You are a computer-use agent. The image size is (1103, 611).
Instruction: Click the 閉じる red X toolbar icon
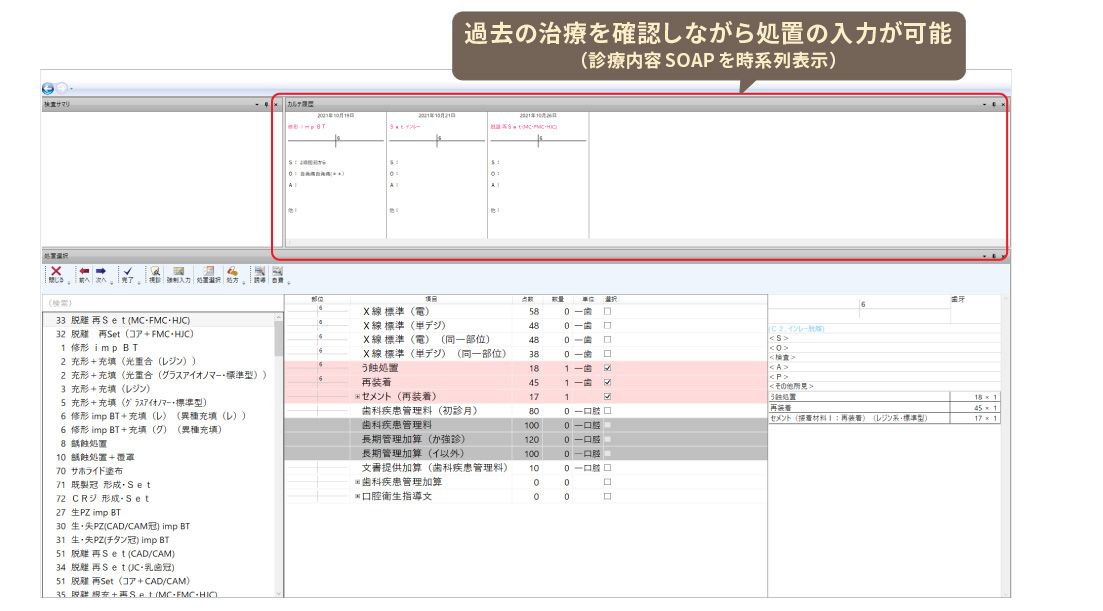(57, 270)
